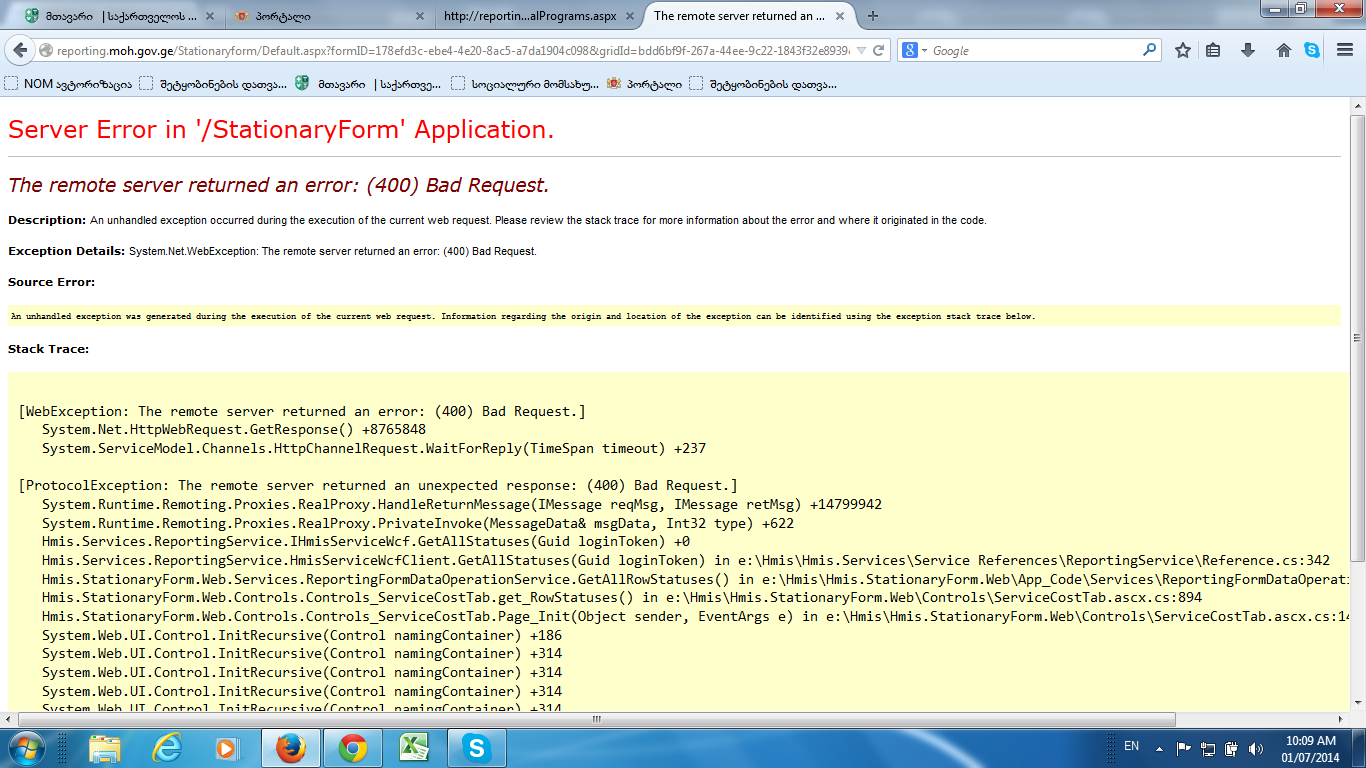The width and height of the screenshot is (1366, 768).
Task: Open the Firefox hamburger menu
Action: pyautogui.click(x=1345, y=51)
